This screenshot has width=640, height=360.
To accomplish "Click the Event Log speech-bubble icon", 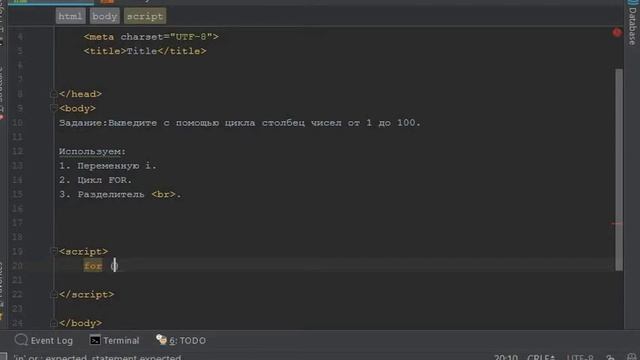I will 21,340.
